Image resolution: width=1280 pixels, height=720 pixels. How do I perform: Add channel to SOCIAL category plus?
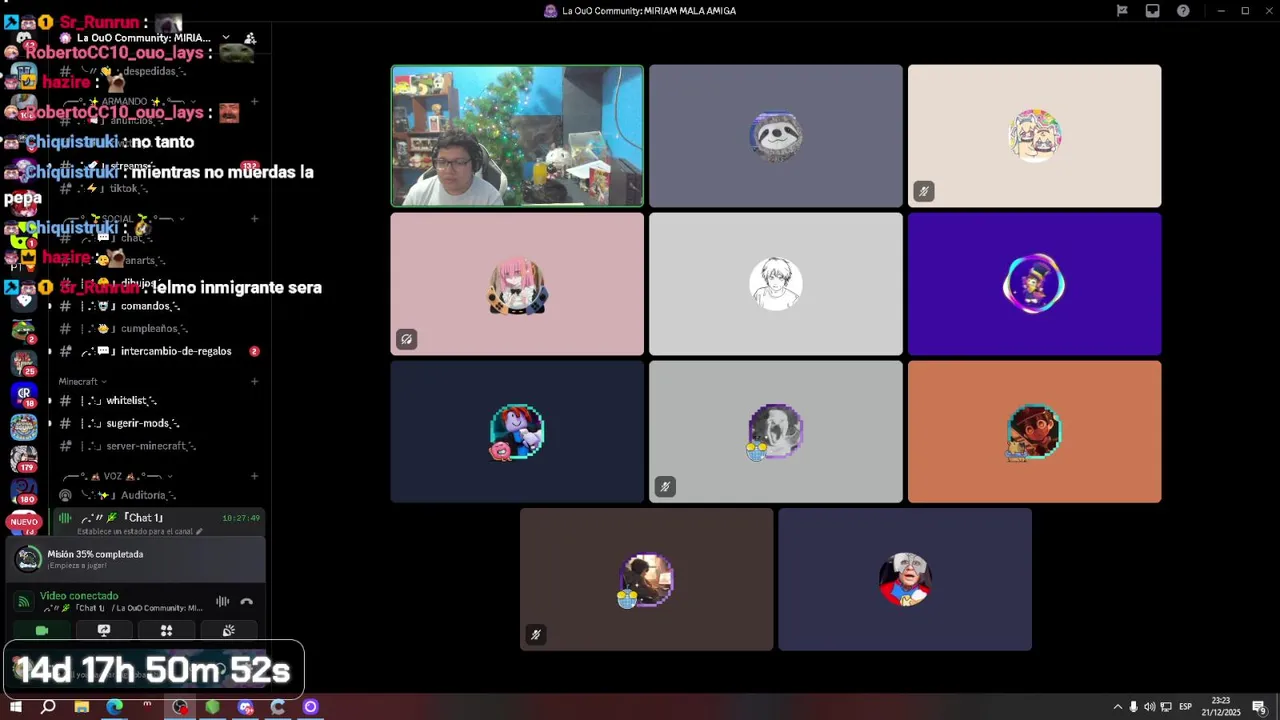click(x=255, y=218)
